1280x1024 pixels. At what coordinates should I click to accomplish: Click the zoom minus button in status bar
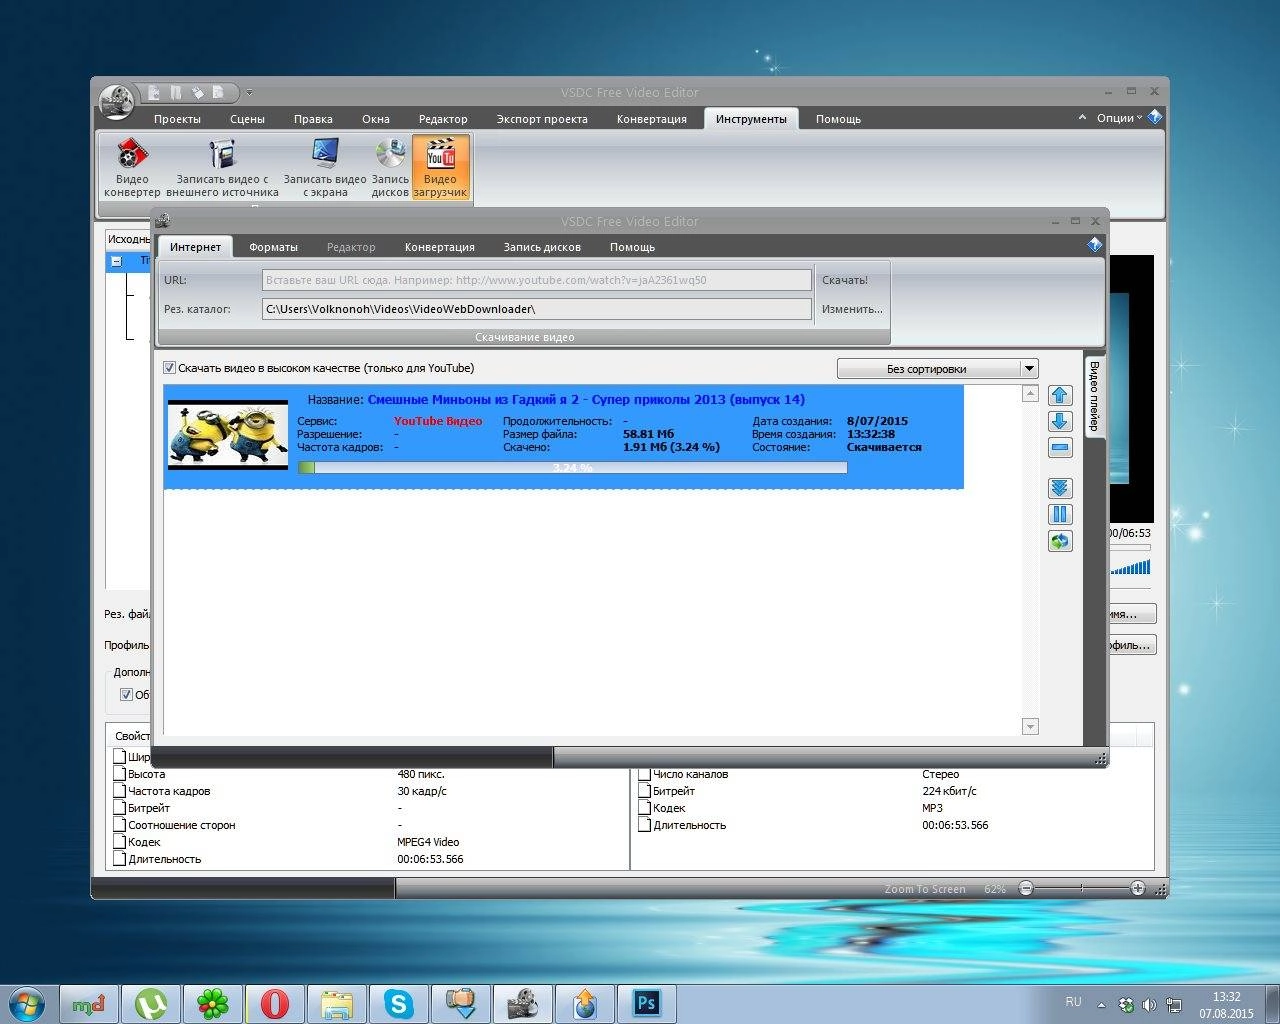[1025, 888]
